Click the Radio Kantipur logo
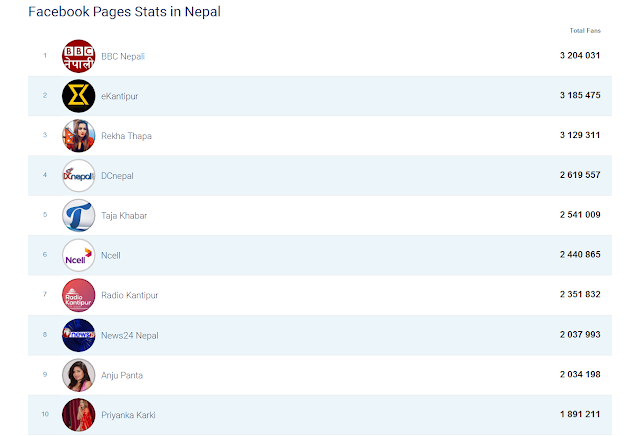Screen dimensions: 640x436 click(78, 295)
